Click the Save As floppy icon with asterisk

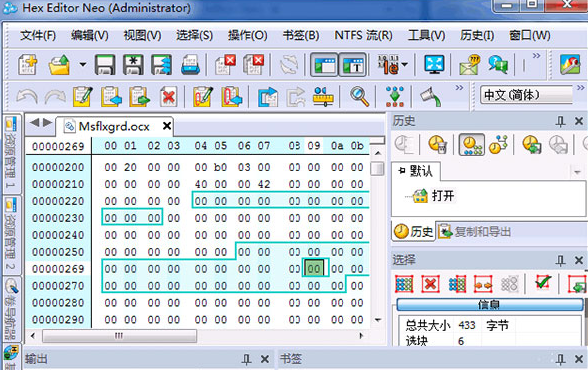(133, 64)
